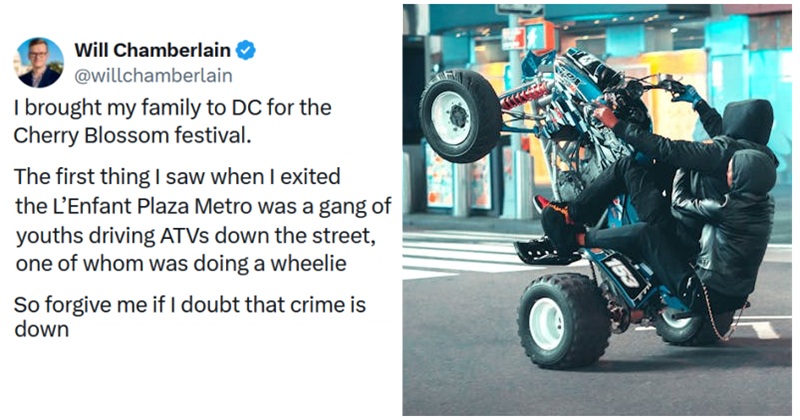
Task: Click Will Chamberlain's profile avatar
Action: [40, 62]
